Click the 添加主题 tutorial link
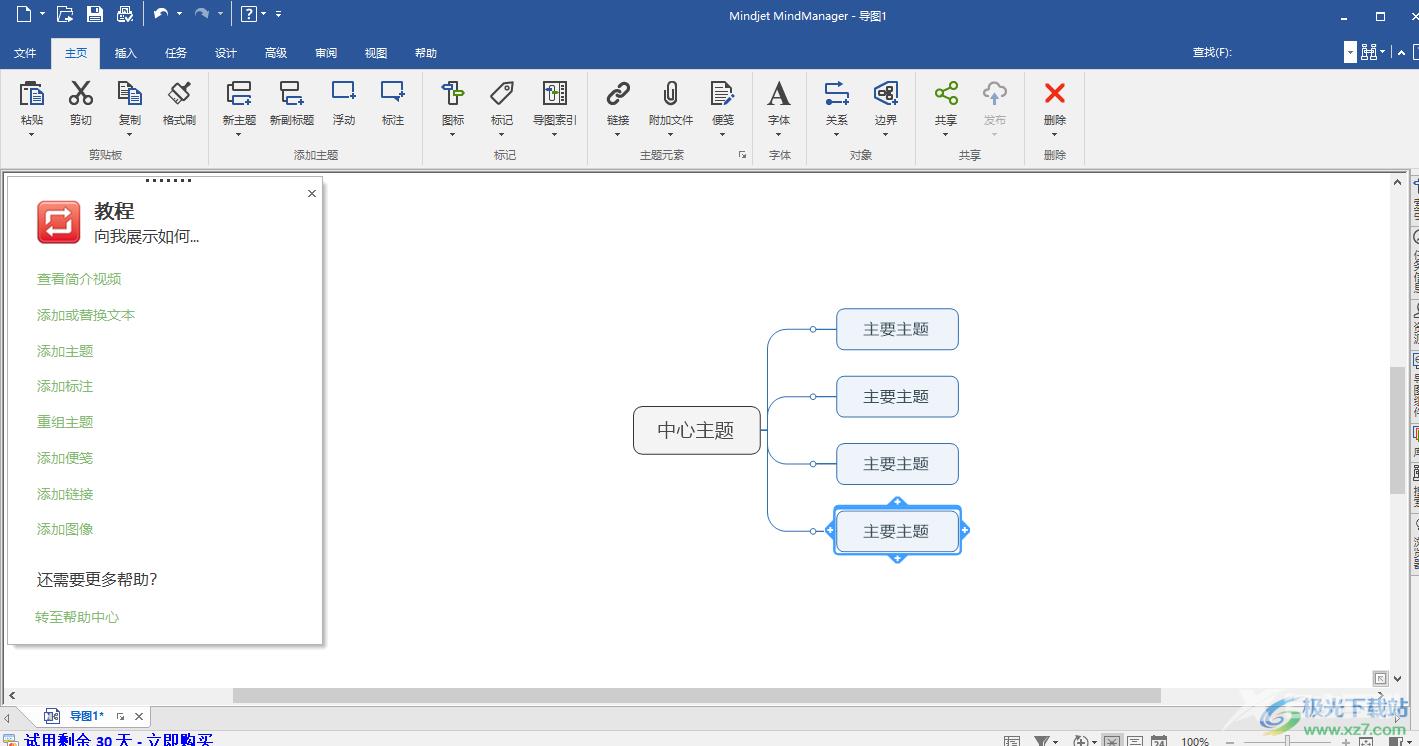 (x=65, y=351)
